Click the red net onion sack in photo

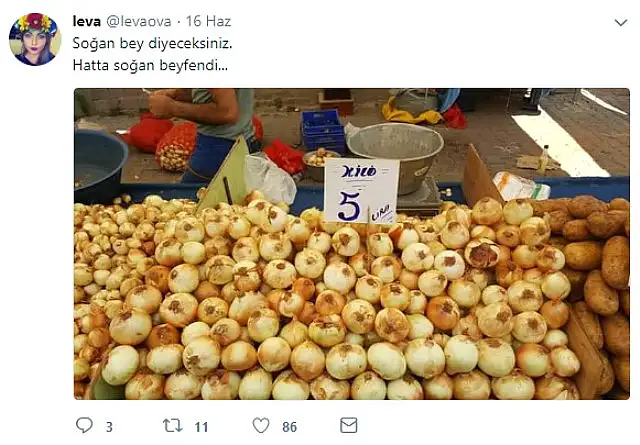pos(176,147)
